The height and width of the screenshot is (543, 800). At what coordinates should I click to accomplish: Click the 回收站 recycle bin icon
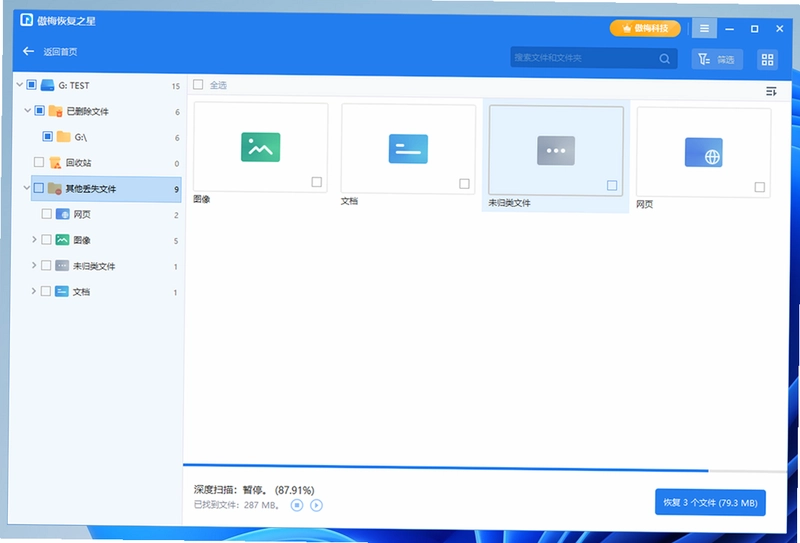pyautogui.click(x=55, y=163)
